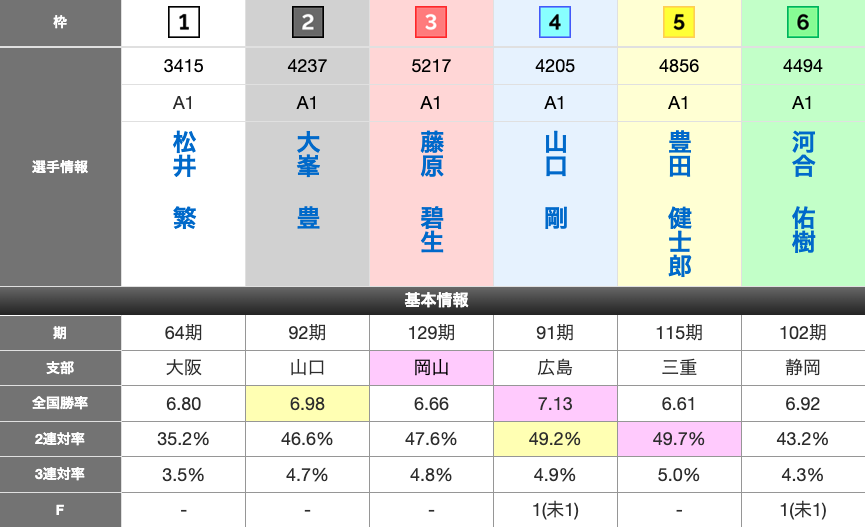This screenshot has width=865, height=527.
Task: Open racer 豊田 健士郎 profile link
Action: (679, 203)
